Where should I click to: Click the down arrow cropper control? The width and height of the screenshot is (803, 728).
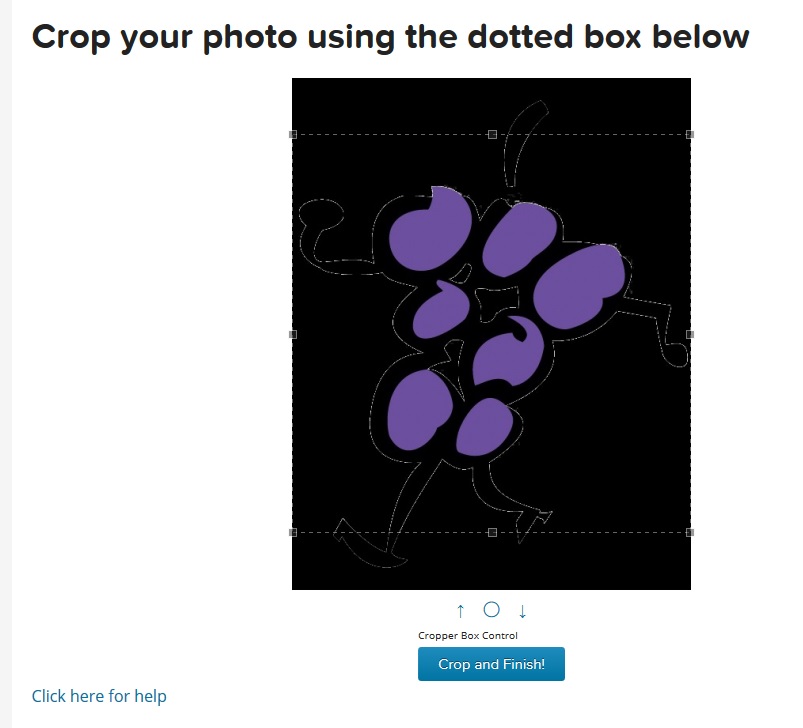coord(522,611)
